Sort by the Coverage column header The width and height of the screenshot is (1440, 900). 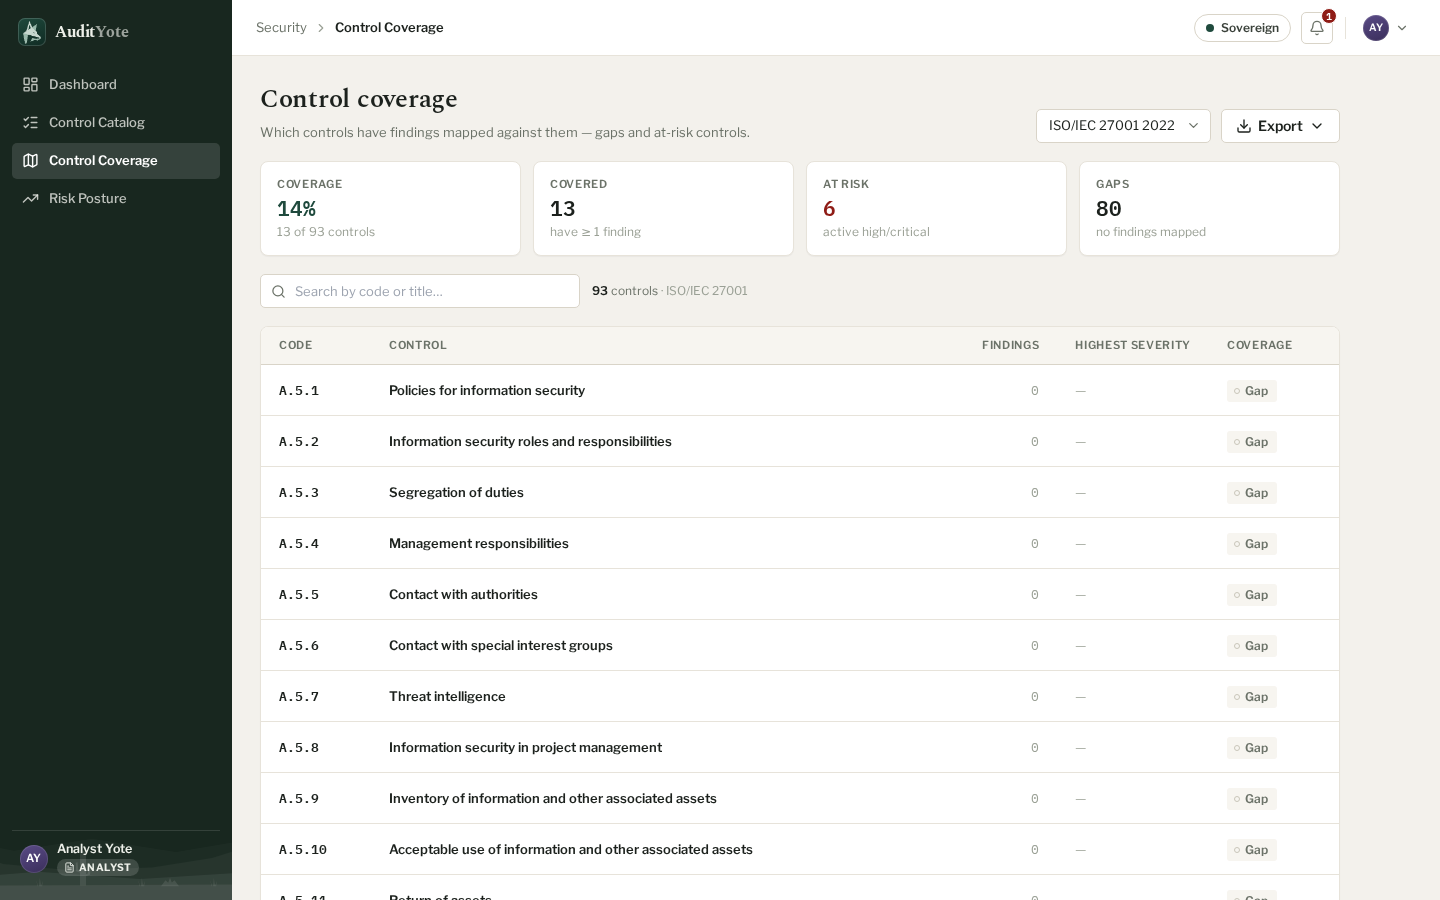coord(1259,346)
